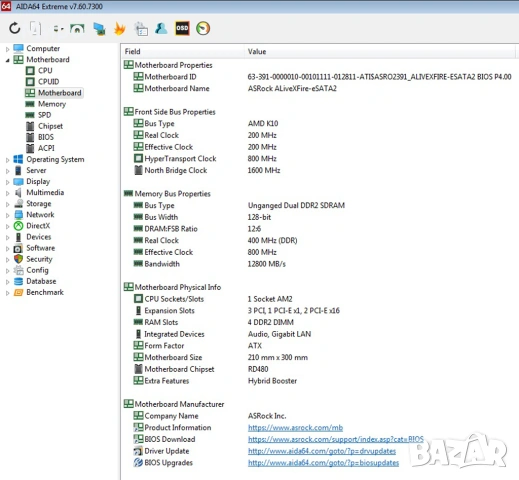Open the memory benchmark icon in toolbar
519x480 pixels.
77,29
